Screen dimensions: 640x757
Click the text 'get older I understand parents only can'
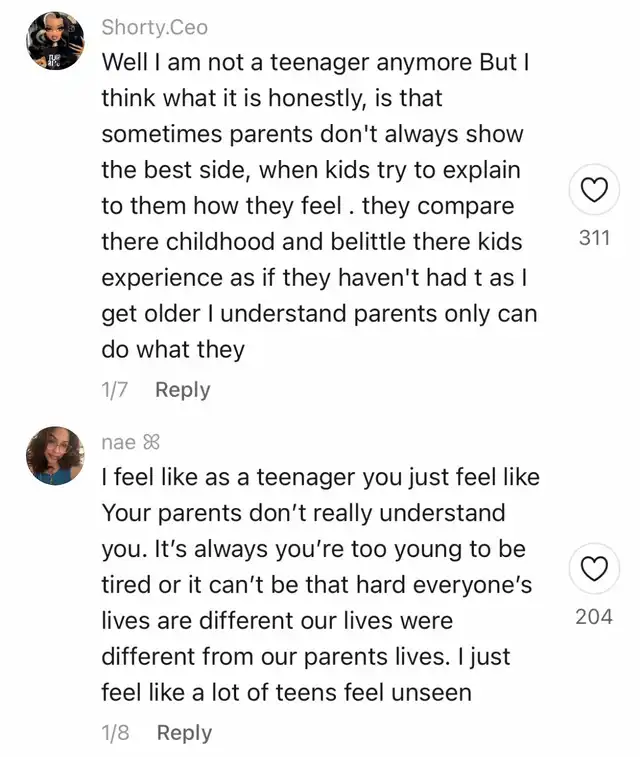point(319,314)
